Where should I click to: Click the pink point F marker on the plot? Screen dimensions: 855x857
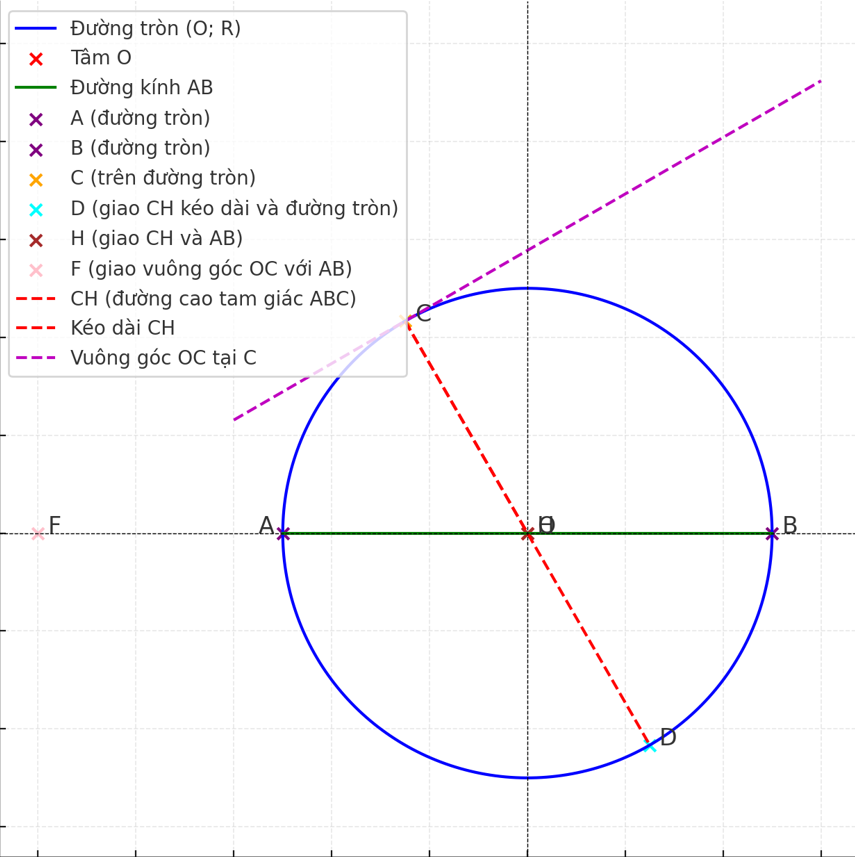point(38,534)
